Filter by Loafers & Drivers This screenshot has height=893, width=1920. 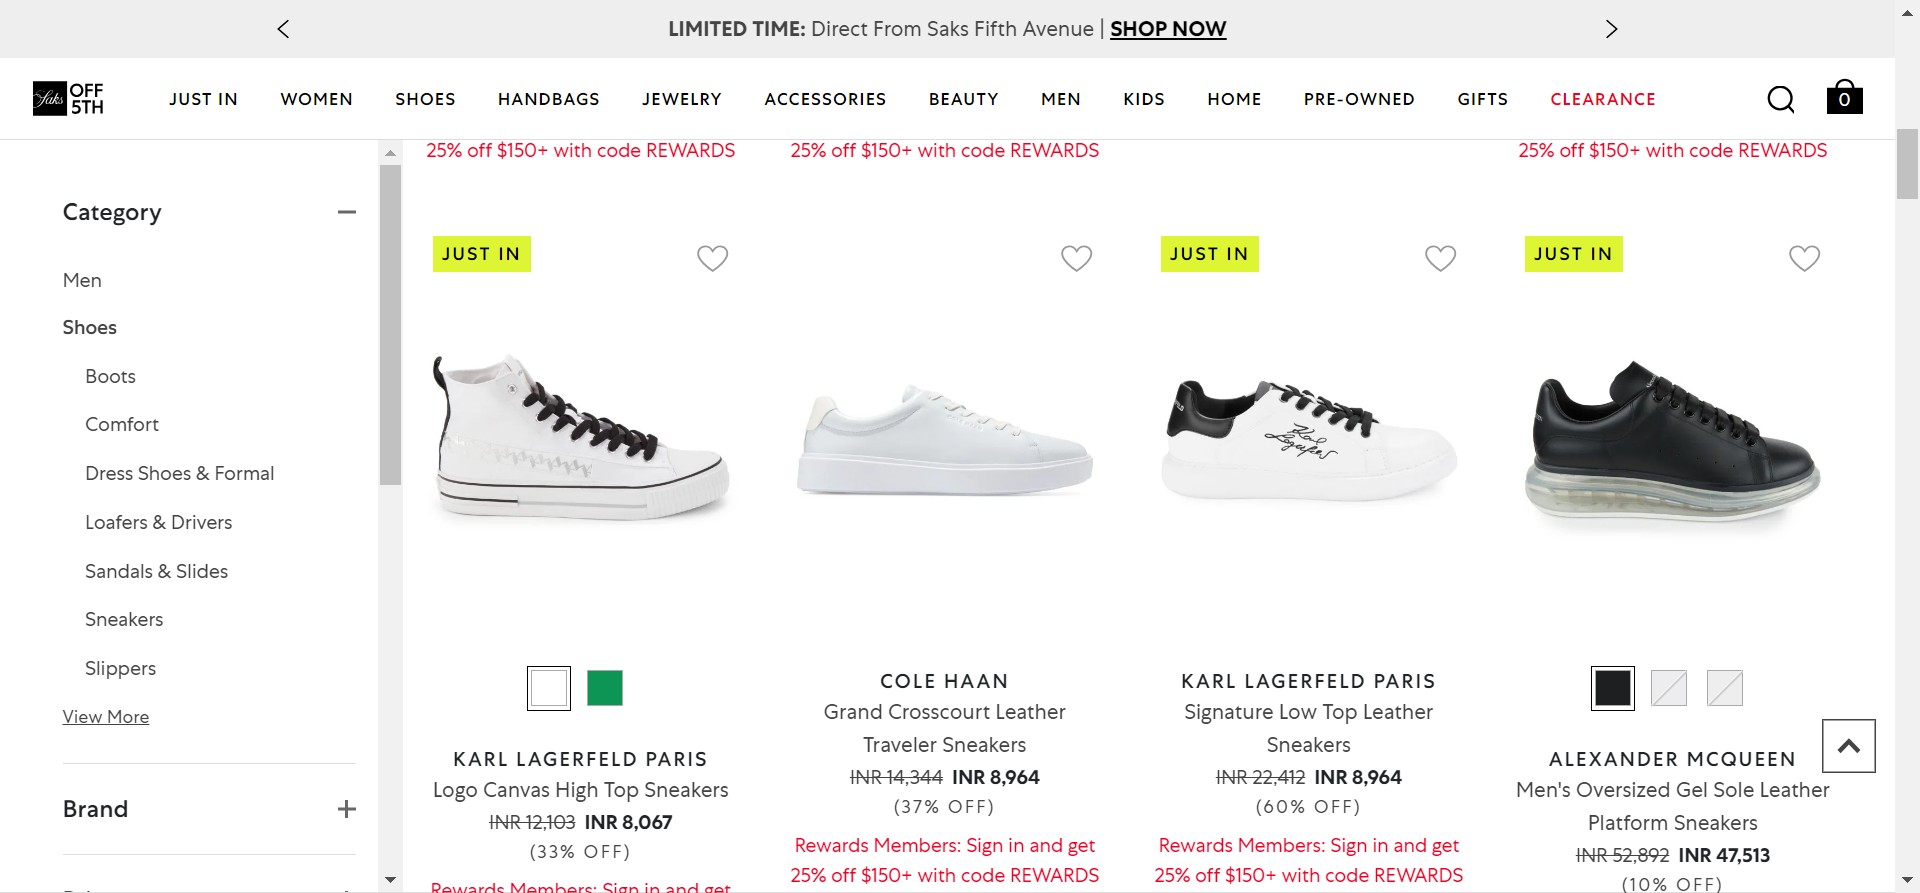click(158, 522)
